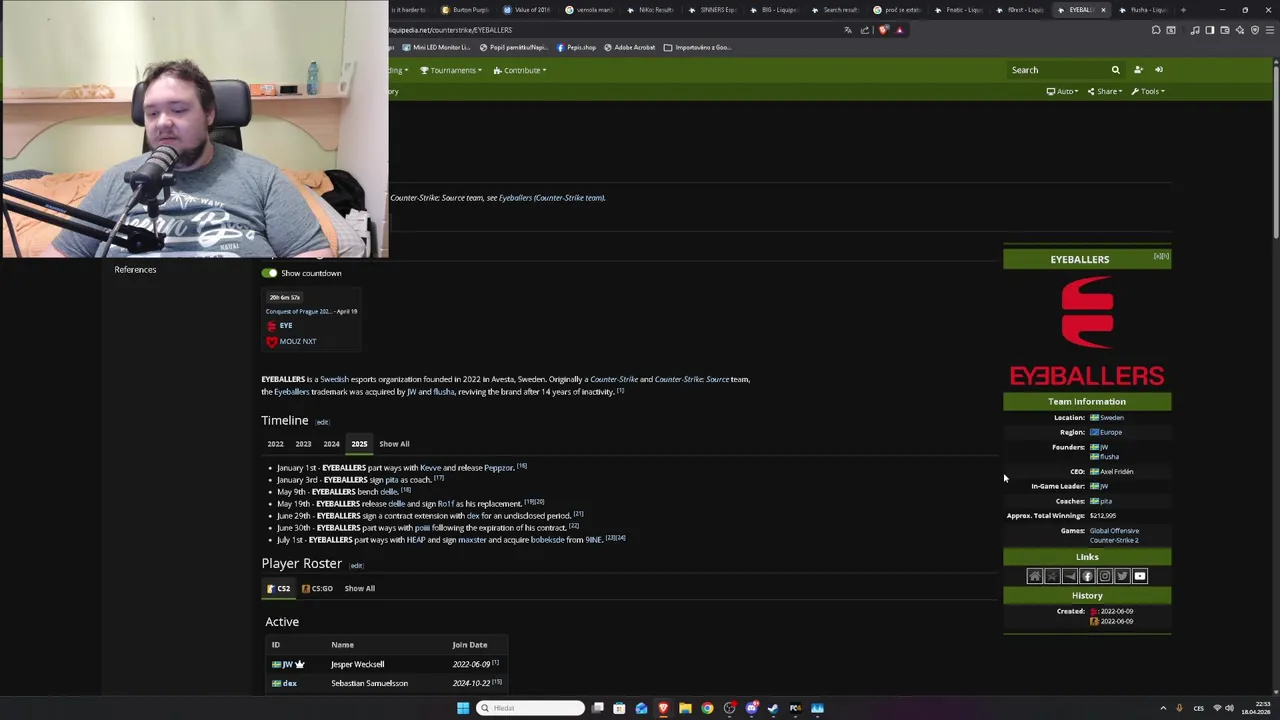The height and width of the screenshot is (720, 1280).
Task: Select timeline Show All tab
Action: (x=394, y=444)
